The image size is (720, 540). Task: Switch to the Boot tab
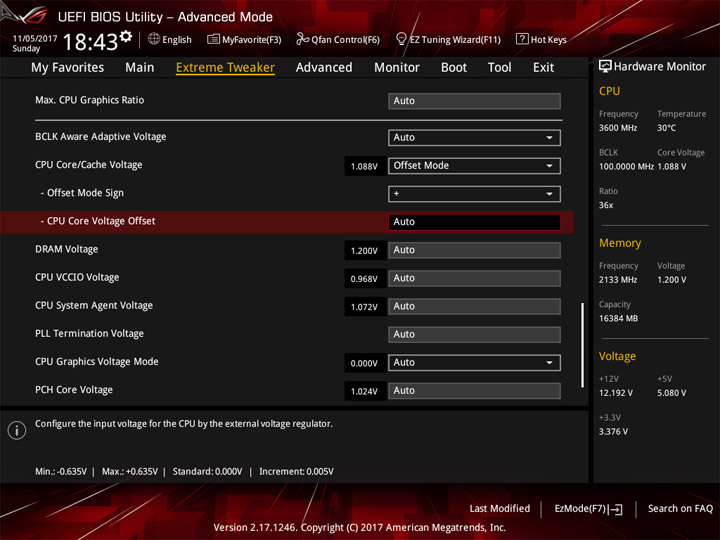tap(454, 68)
